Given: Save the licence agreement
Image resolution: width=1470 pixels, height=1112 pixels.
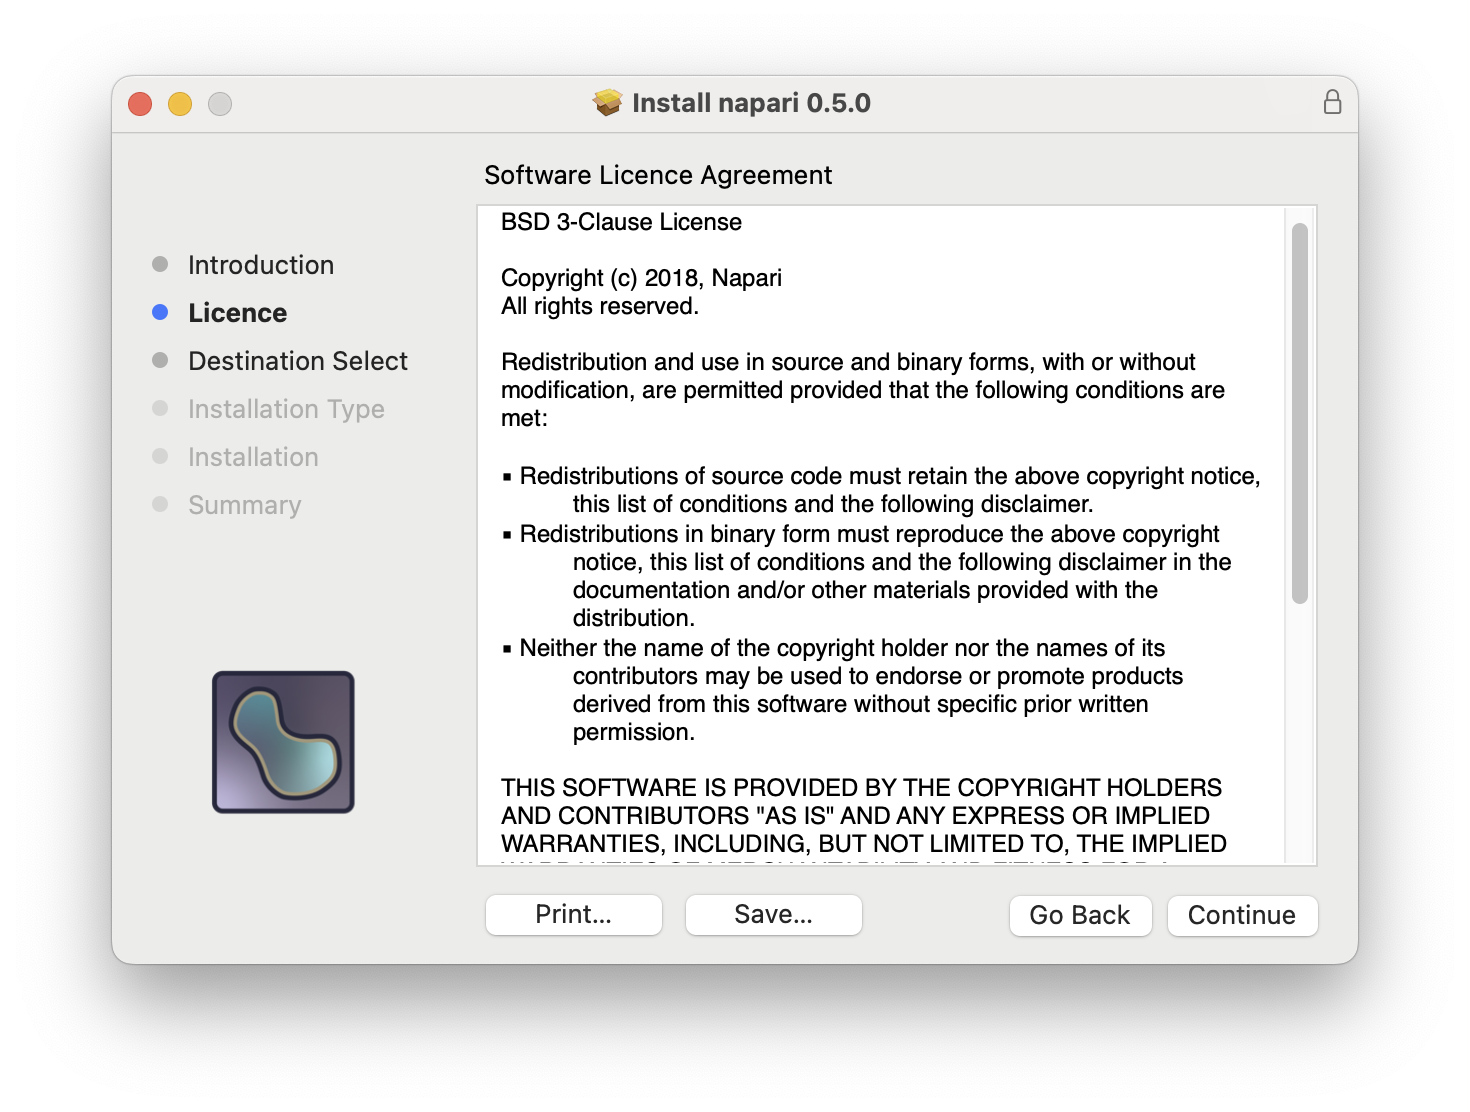Looking at the screenshot, I should [x=773, y=913].
